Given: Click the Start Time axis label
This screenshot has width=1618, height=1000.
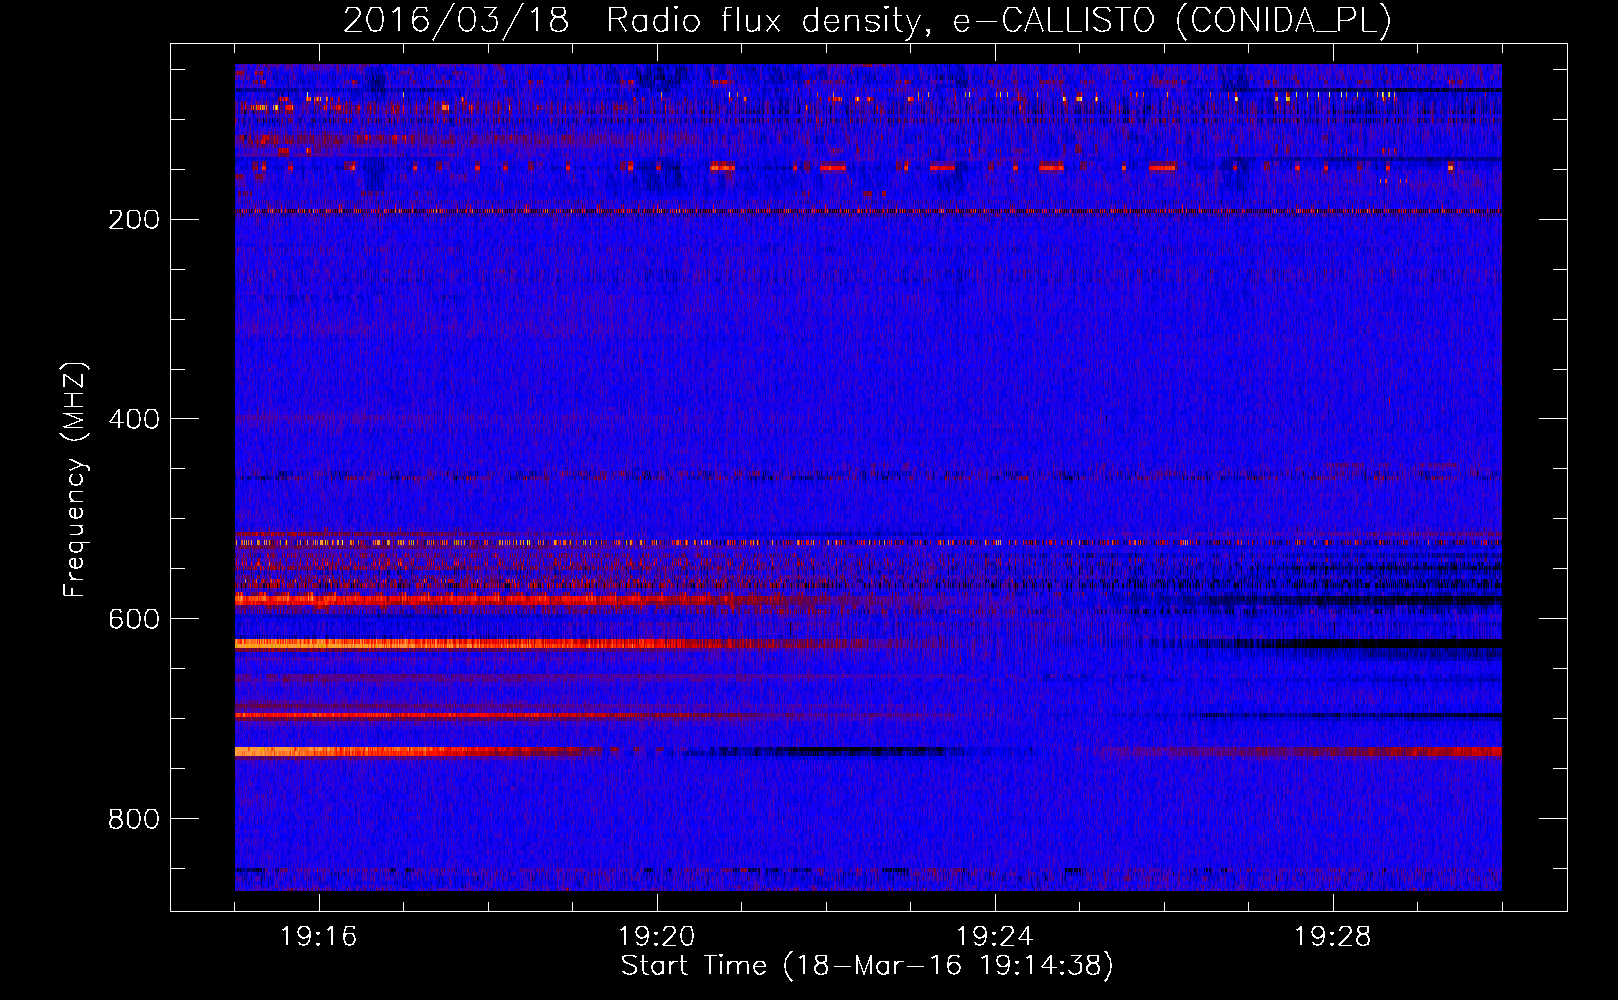Looking at the screenshot, I should click(x=867, y=966).
